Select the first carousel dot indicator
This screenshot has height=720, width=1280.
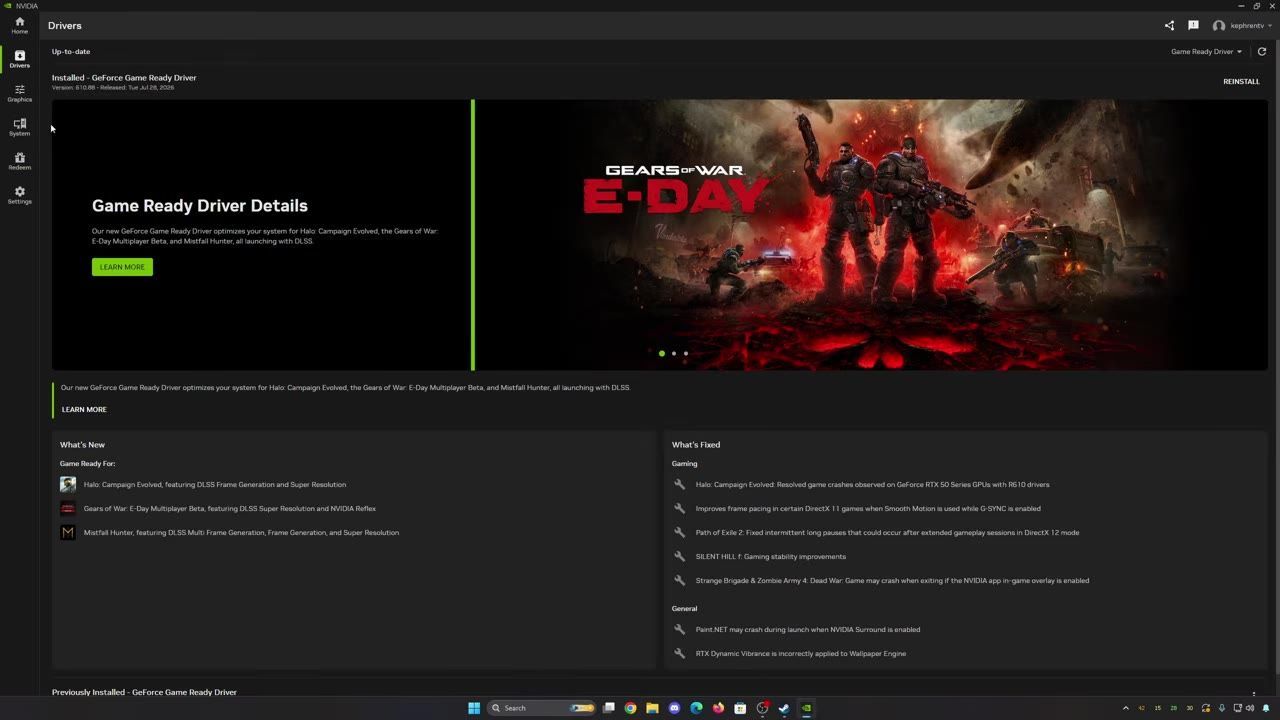pos(662,353)
